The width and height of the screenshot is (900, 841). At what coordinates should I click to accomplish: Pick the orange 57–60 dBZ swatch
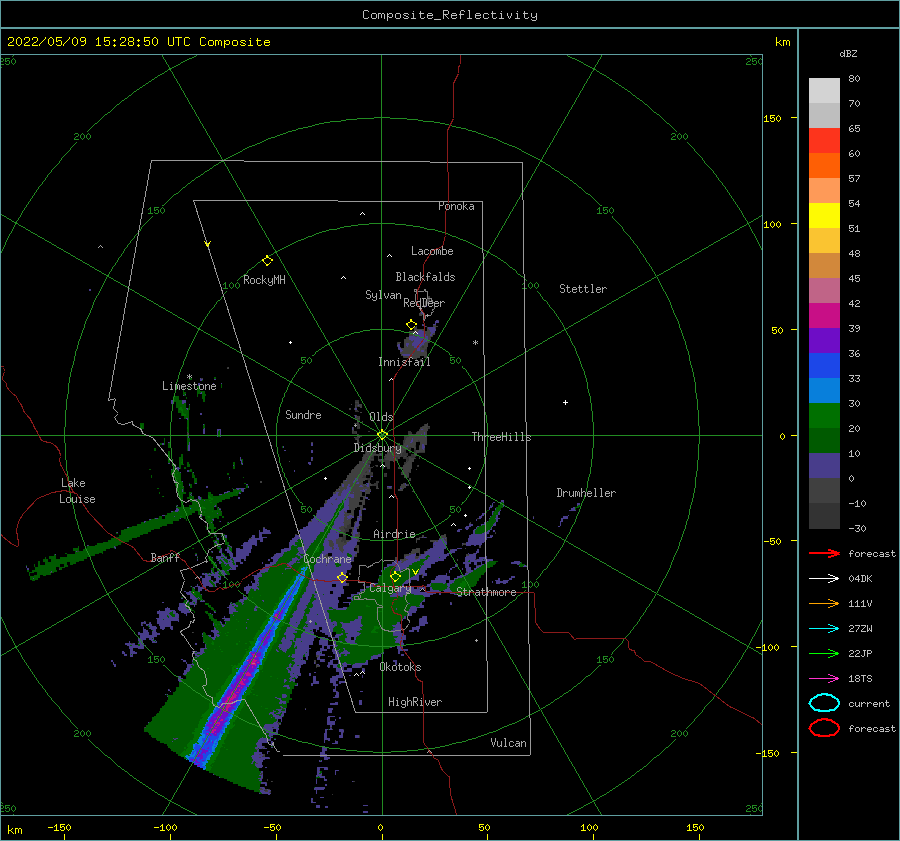pyautogui.click(x=824, y=166)
